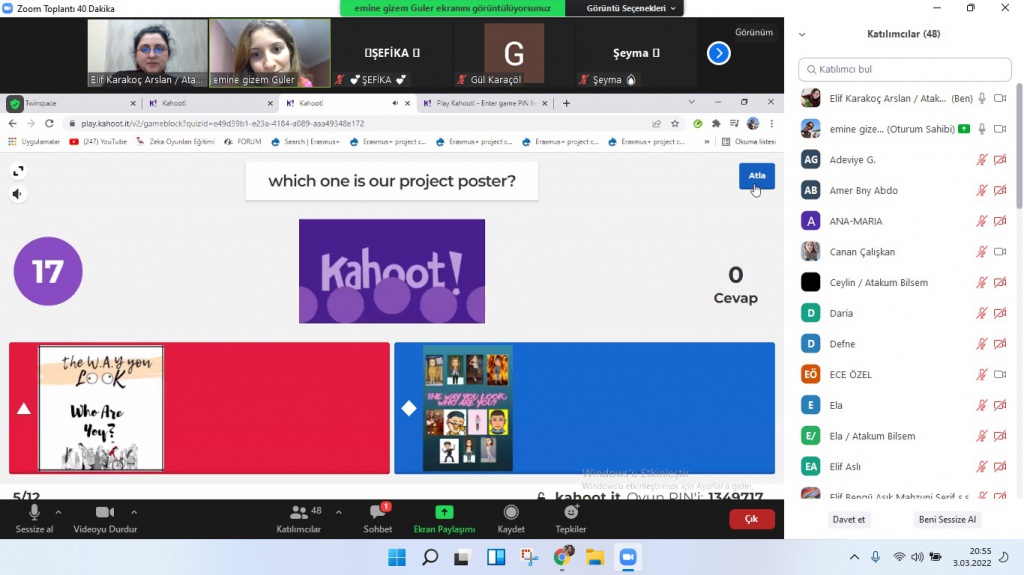Click Beni Sessize Al button
The height and width of the screenshot is (575, 1024).
(x=947, y=519)
